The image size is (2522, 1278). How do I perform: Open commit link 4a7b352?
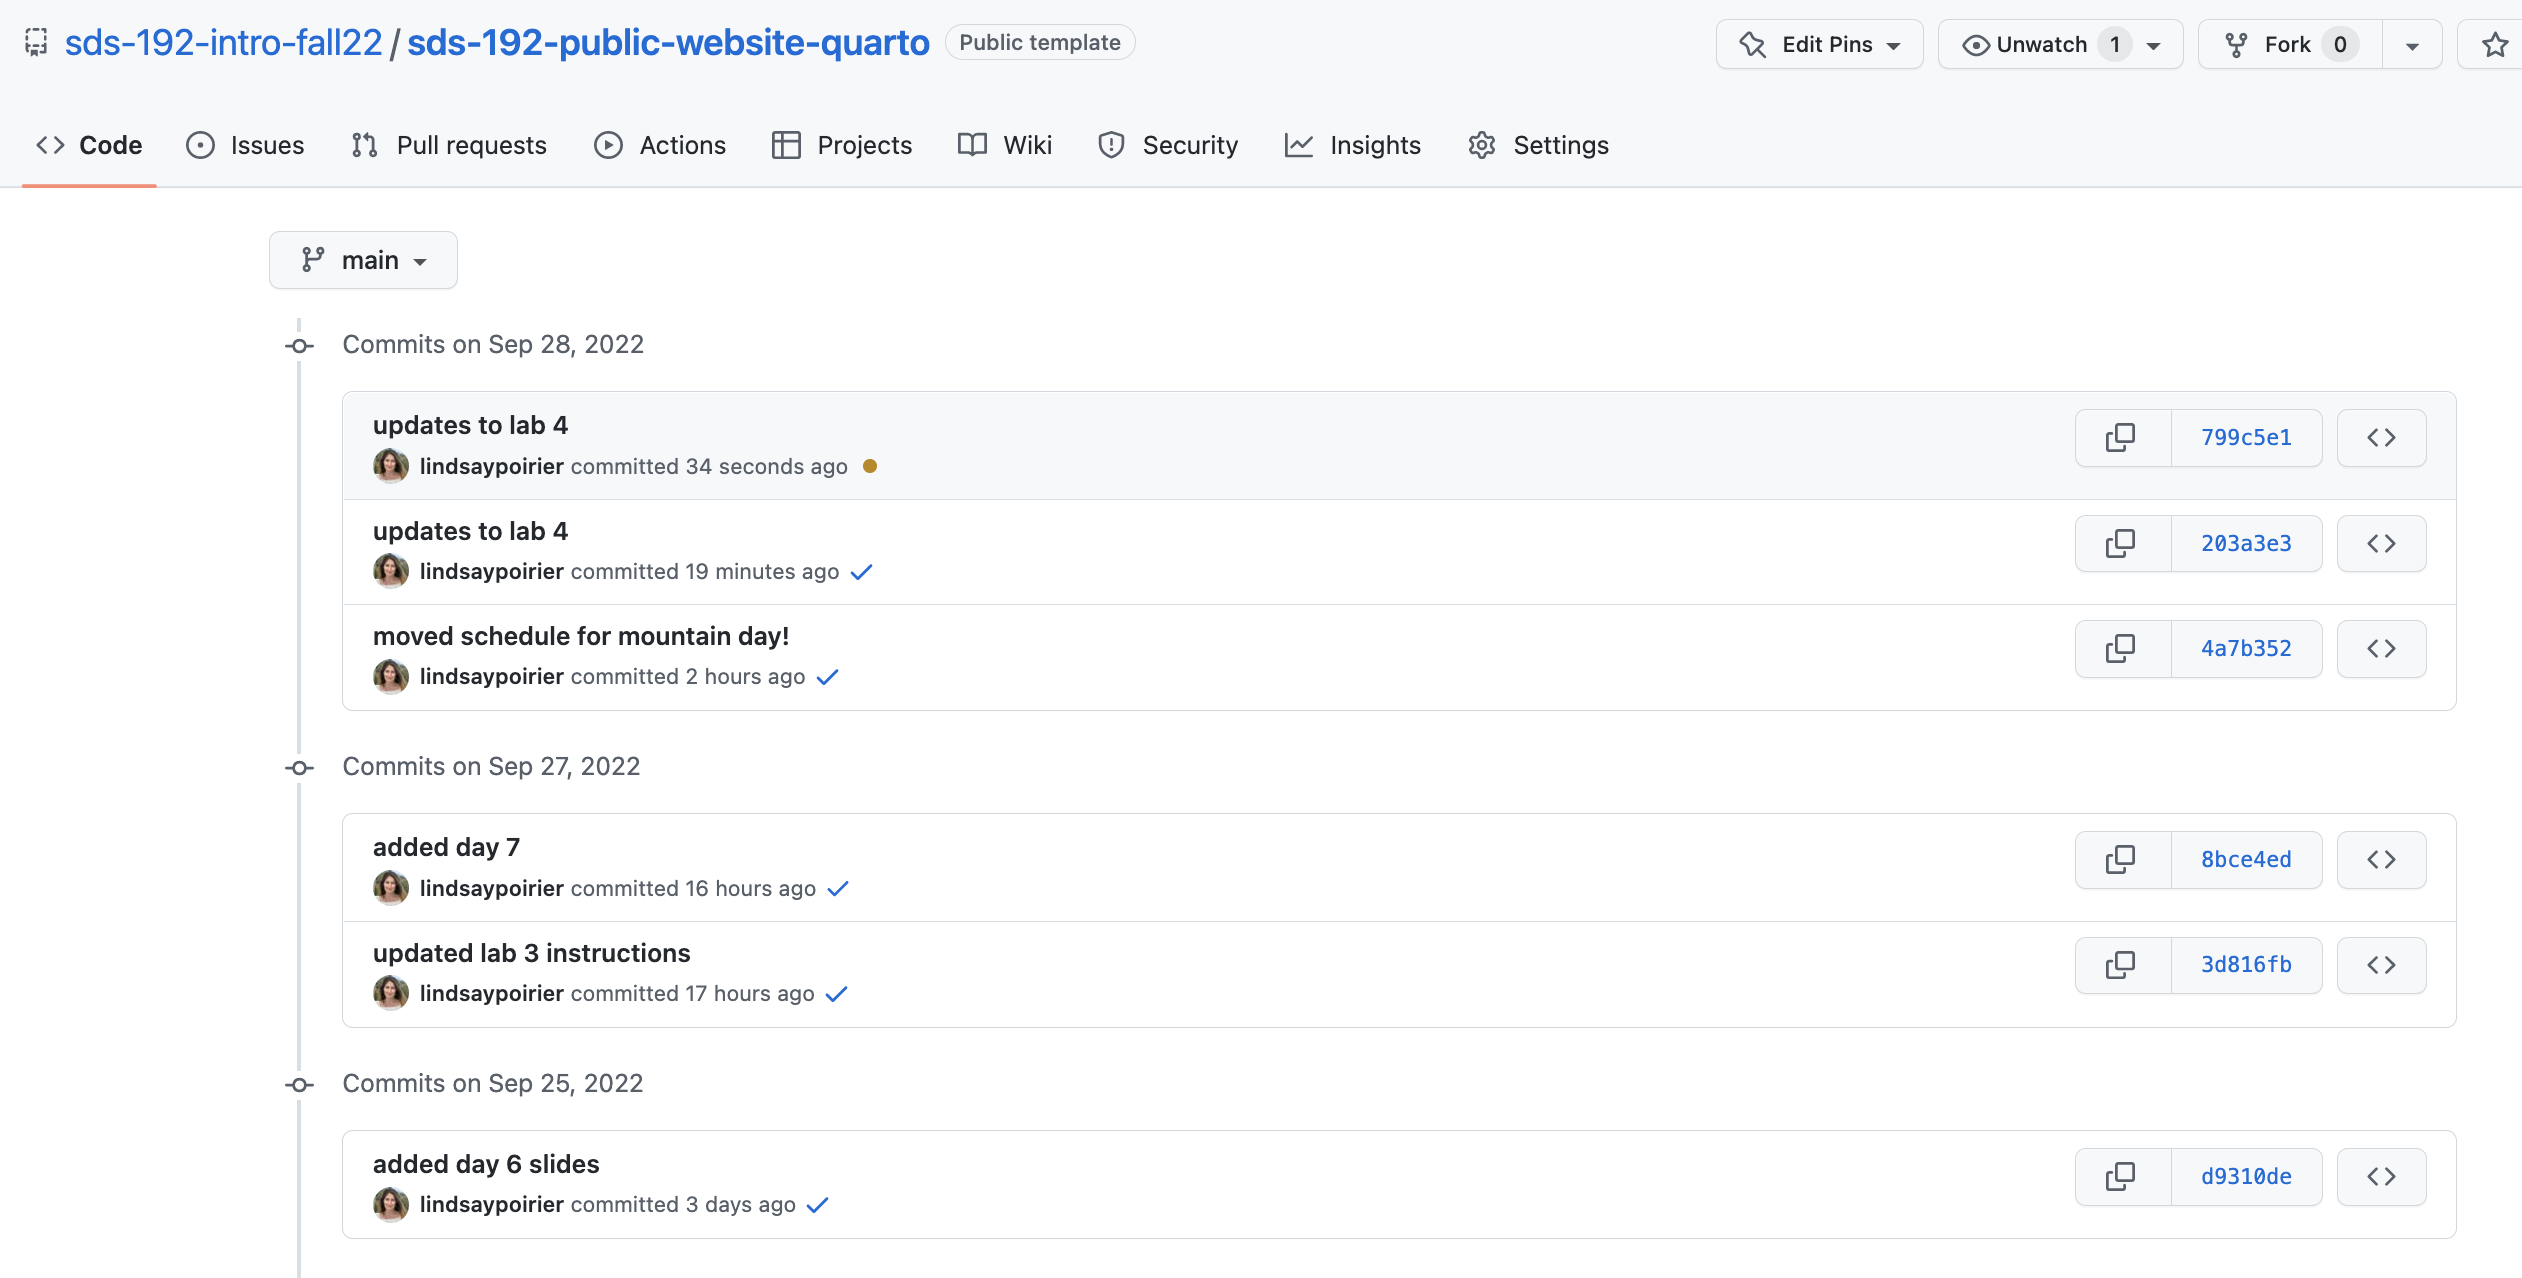pos(2246,649)
